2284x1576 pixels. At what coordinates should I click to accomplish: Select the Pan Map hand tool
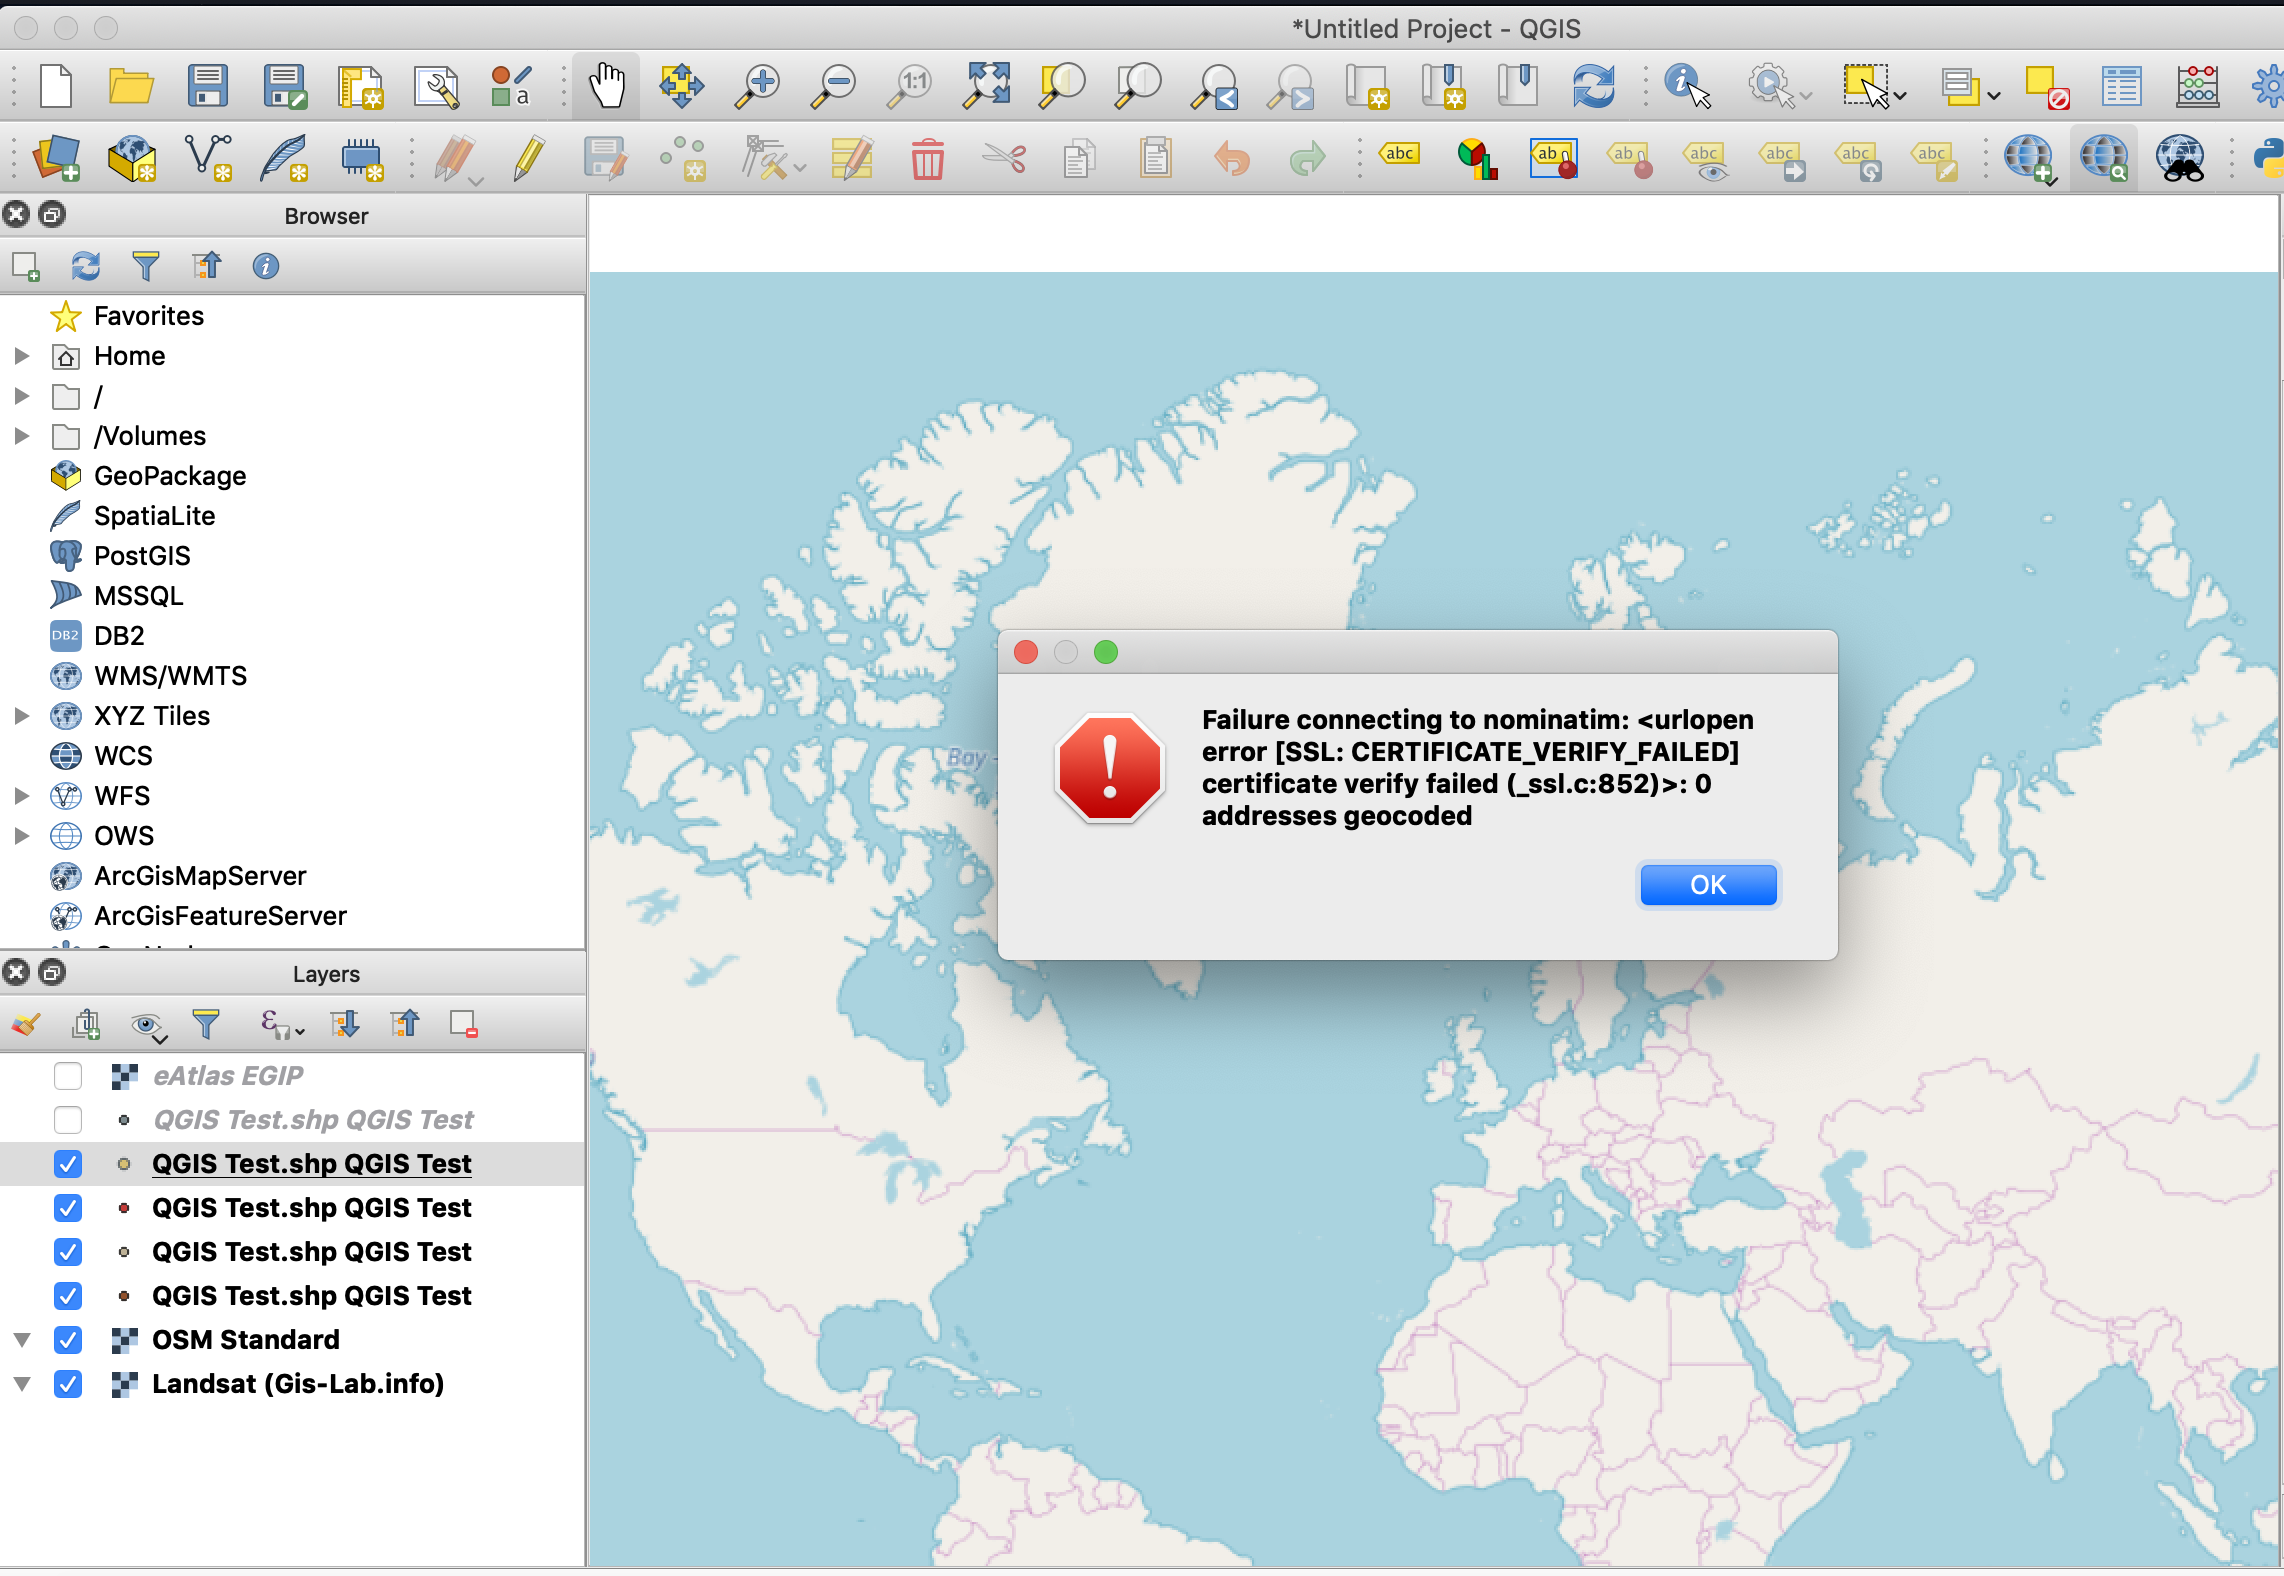click(x=606, y=86)
